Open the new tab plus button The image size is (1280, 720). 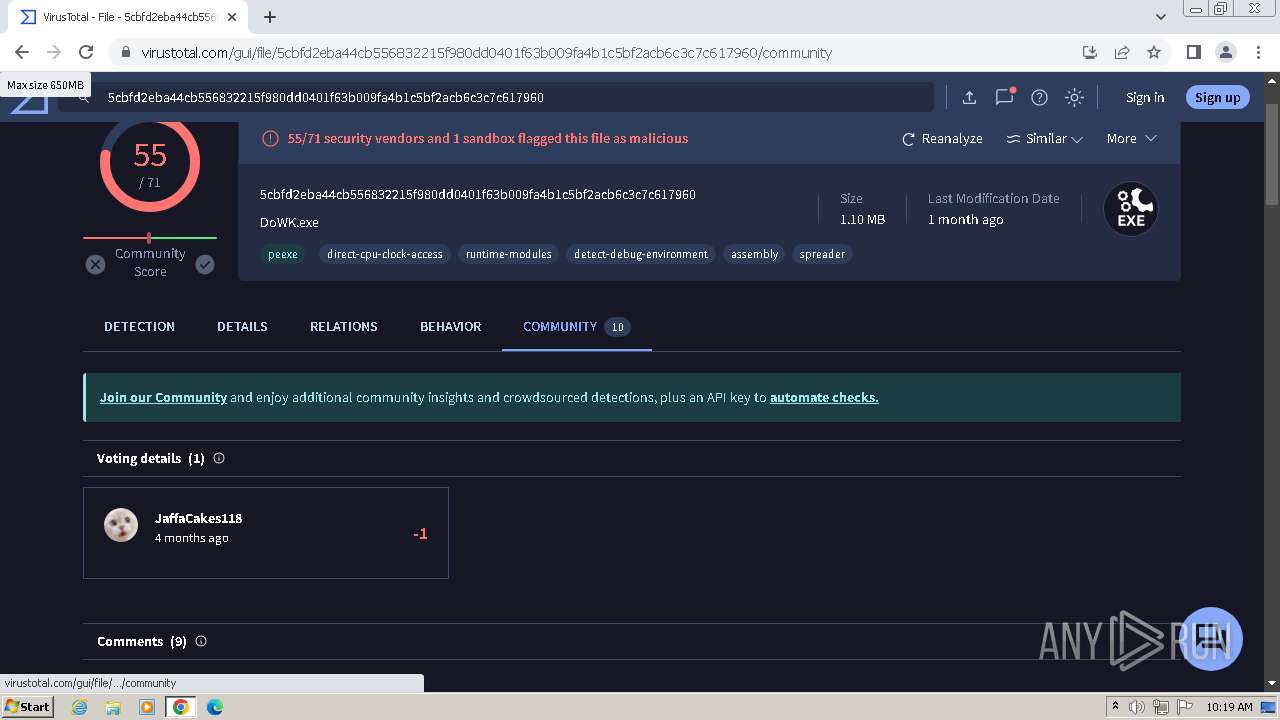(270, 16)
